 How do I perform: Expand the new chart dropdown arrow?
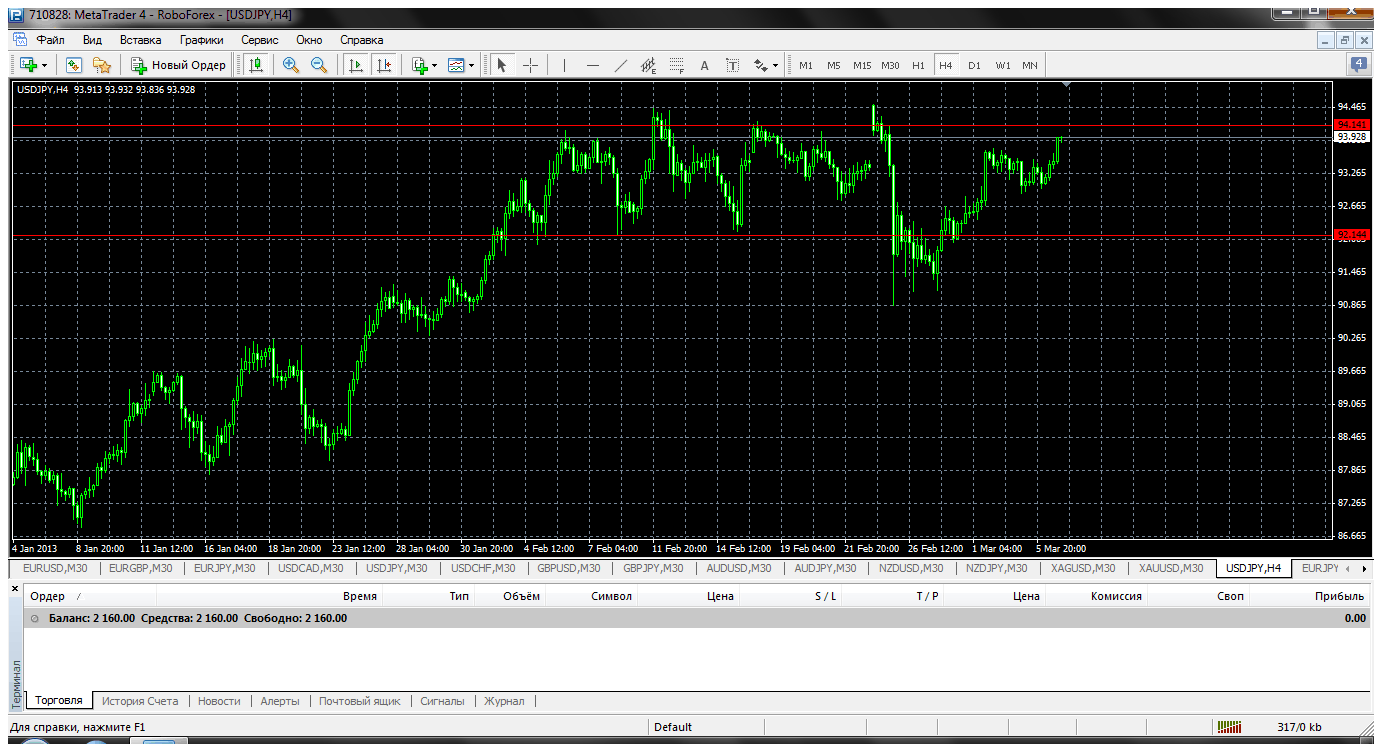44,65
